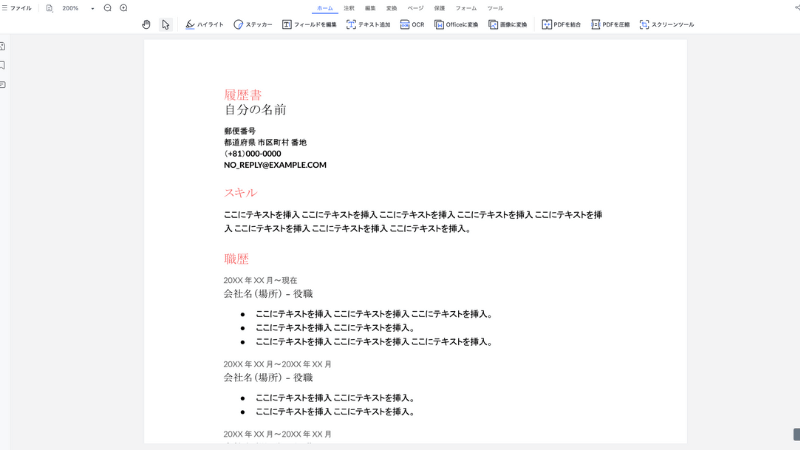The image size is (800, 450).
Task: Open the page thumbnails sidebar icon
Action: pos(3,46)
